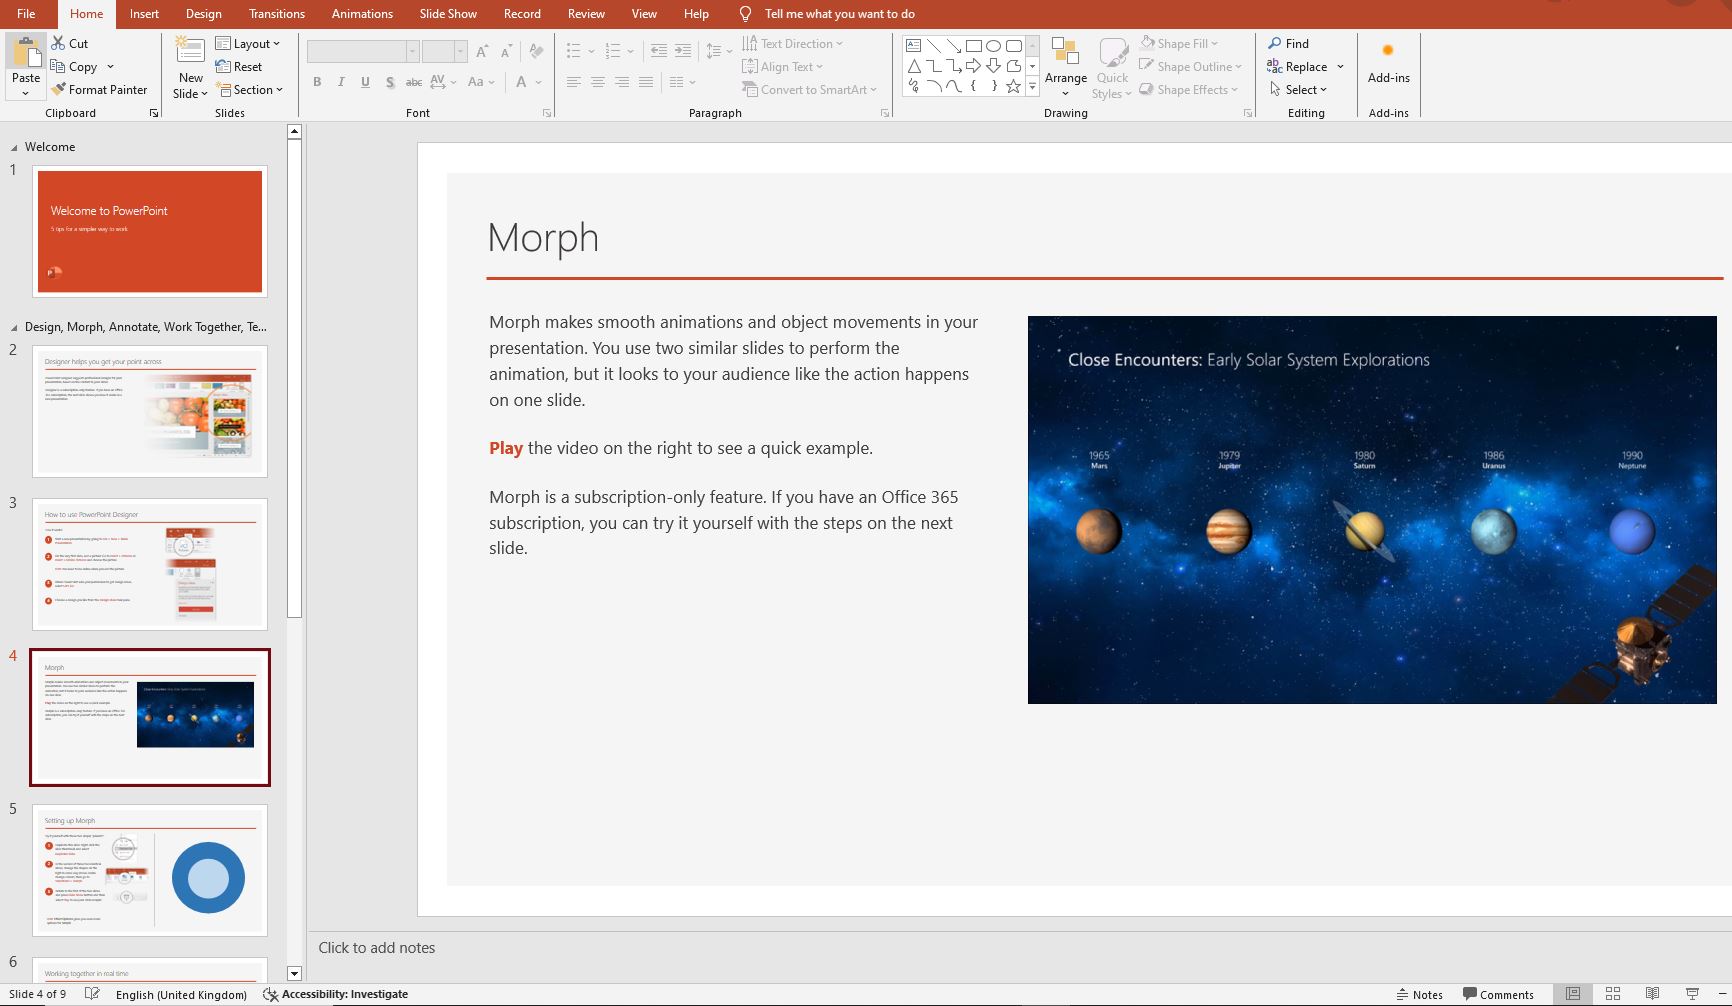Open the Transitions ribbon tab

[277, 14]
